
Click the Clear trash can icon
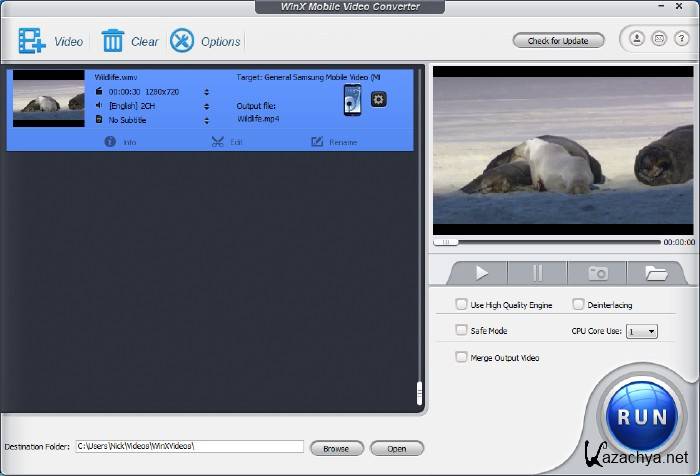click(113, 41)
